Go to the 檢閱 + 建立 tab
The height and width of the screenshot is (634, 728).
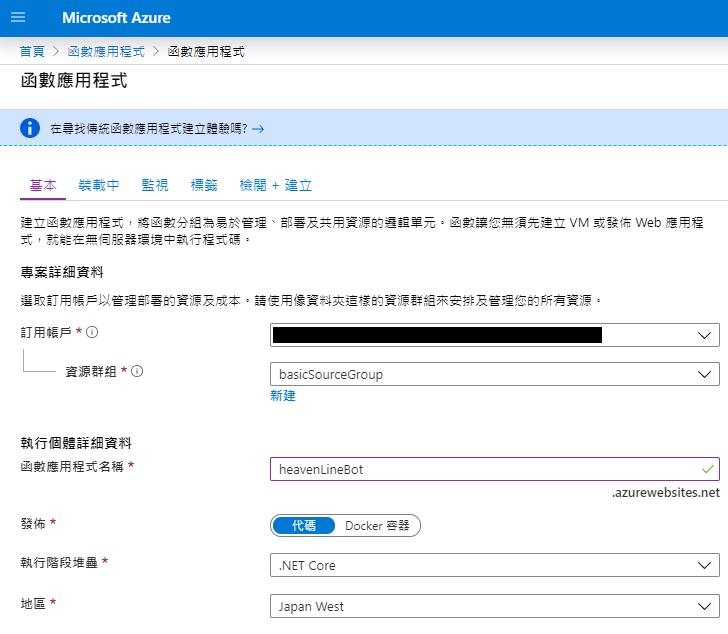click(x=275, y=185)
